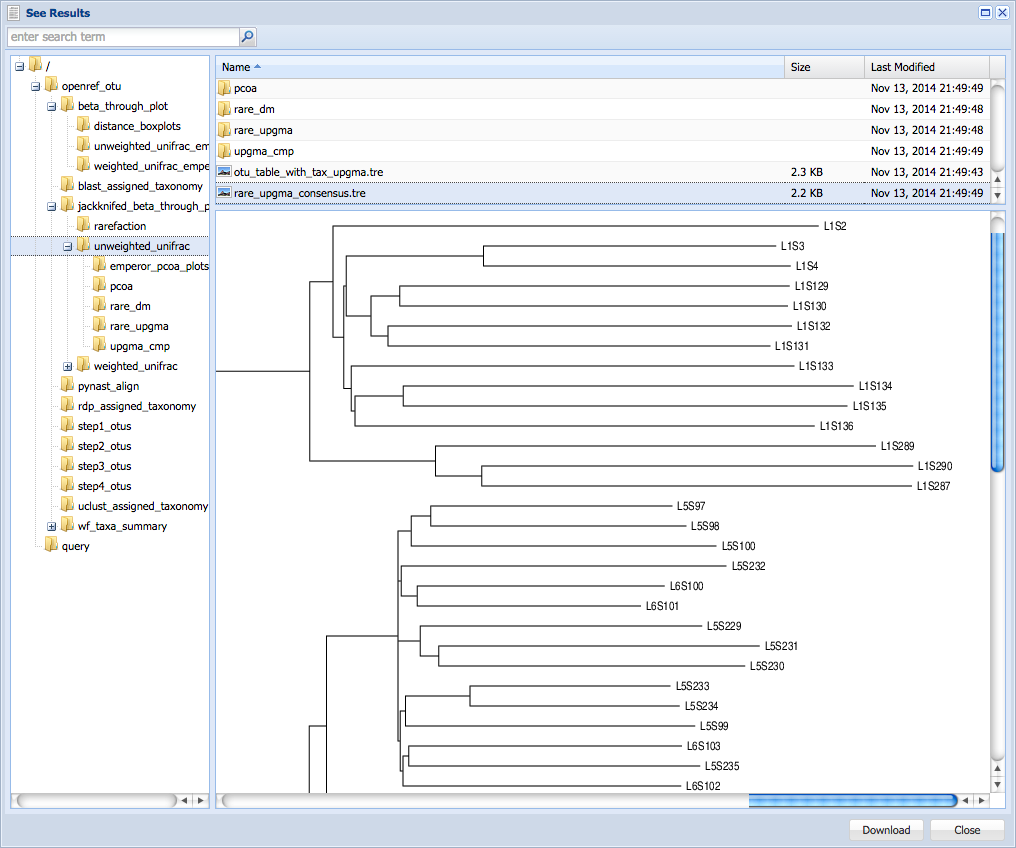Click the Download button
The height and width of the screenshot is (848, 1016).
point(886,830)
